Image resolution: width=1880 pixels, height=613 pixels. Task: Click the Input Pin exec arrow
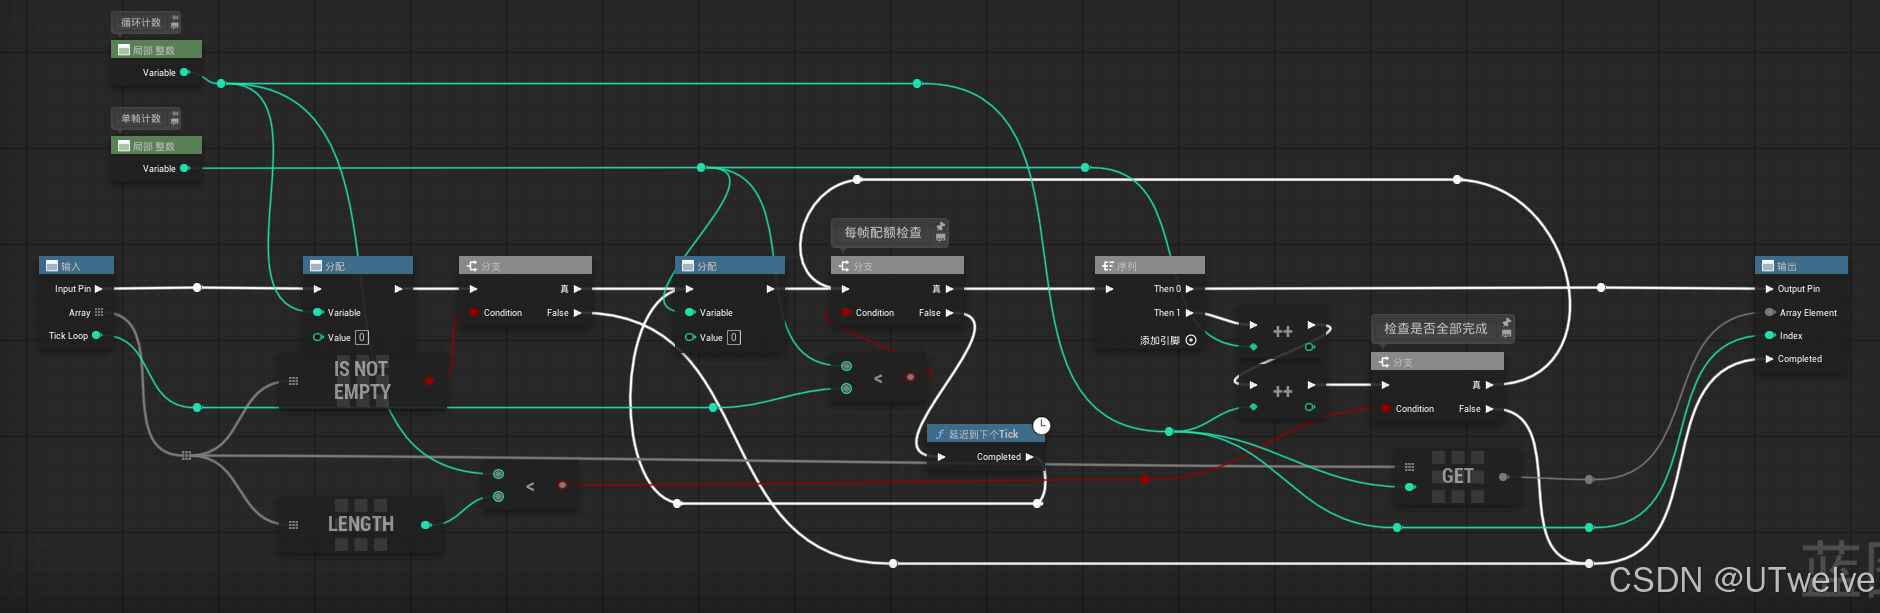pos(99,288)
